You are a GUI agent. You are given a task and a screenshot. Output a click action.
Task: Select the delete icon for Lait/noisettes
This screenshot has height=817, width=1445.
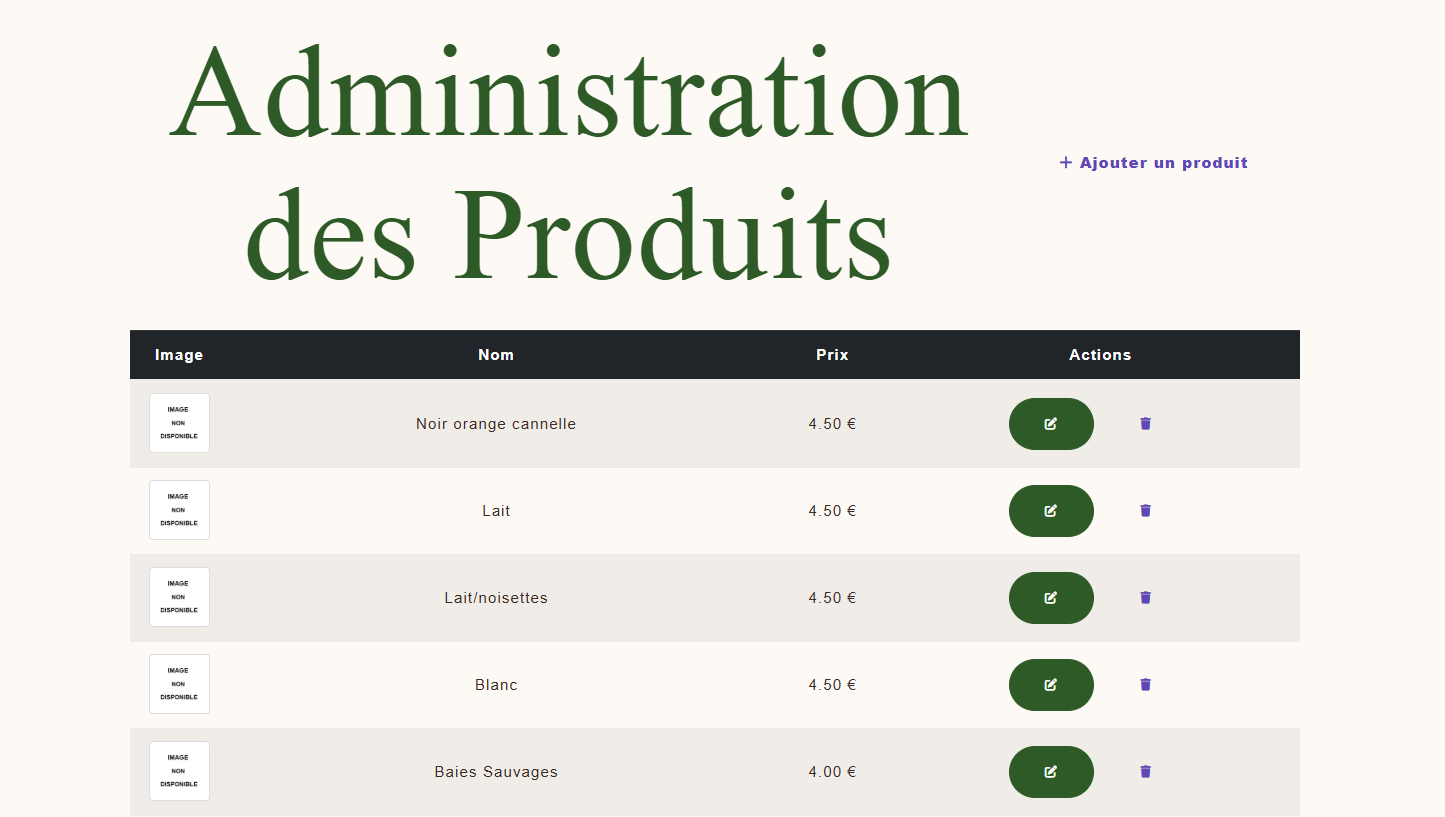pyautogui.click(x=1145, y=597)
